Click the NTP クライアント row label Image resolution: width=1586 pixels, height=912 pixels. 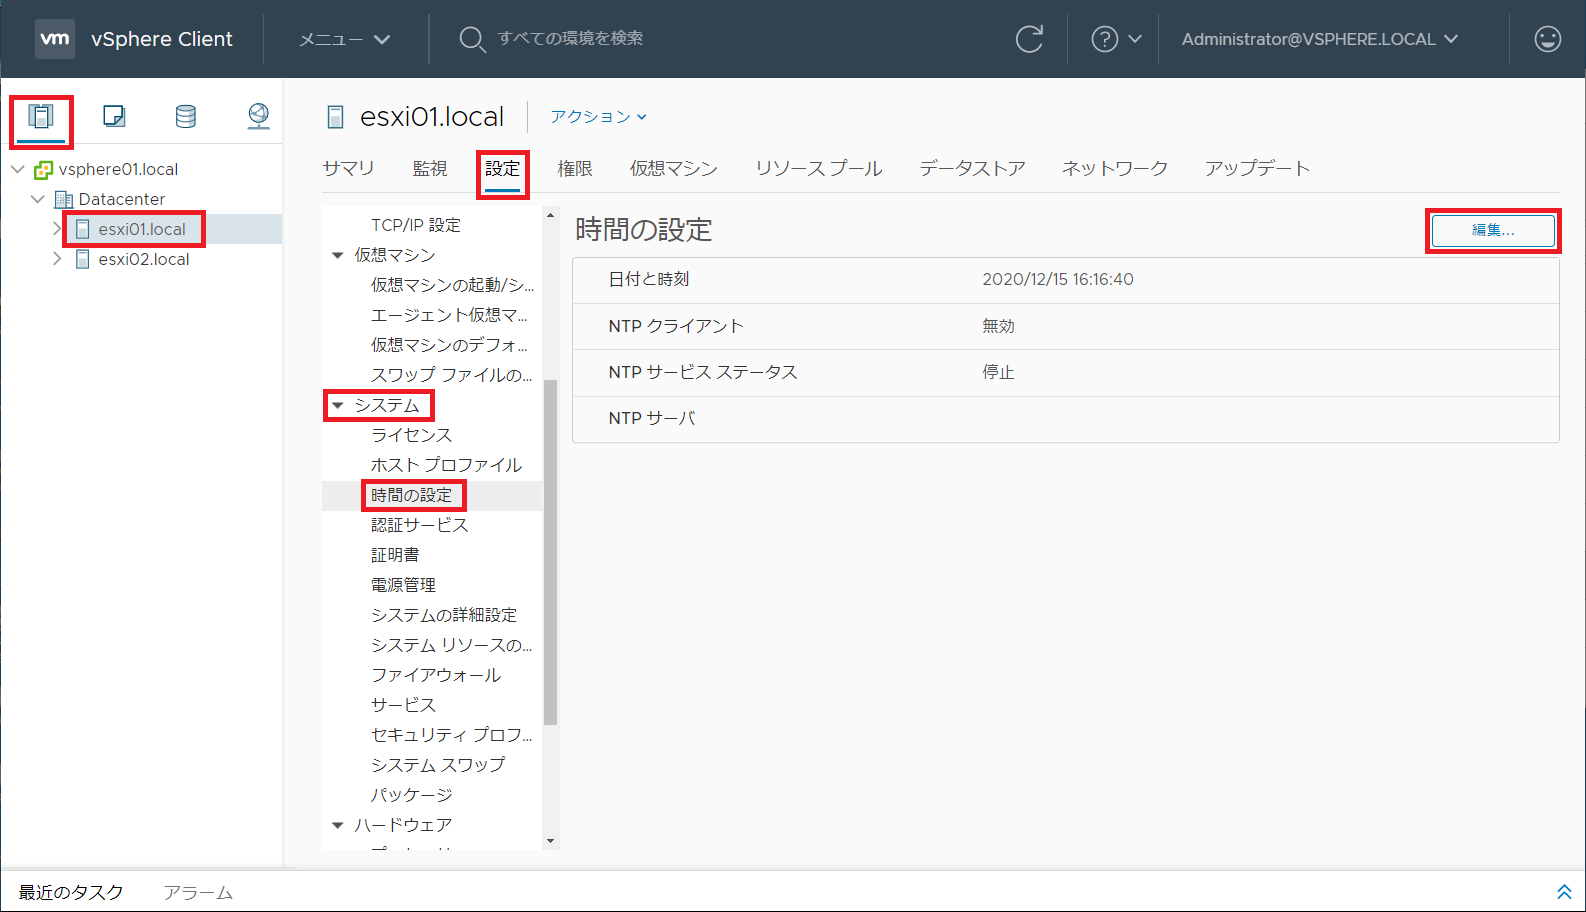pyautogui.click(x=676, y=326)
